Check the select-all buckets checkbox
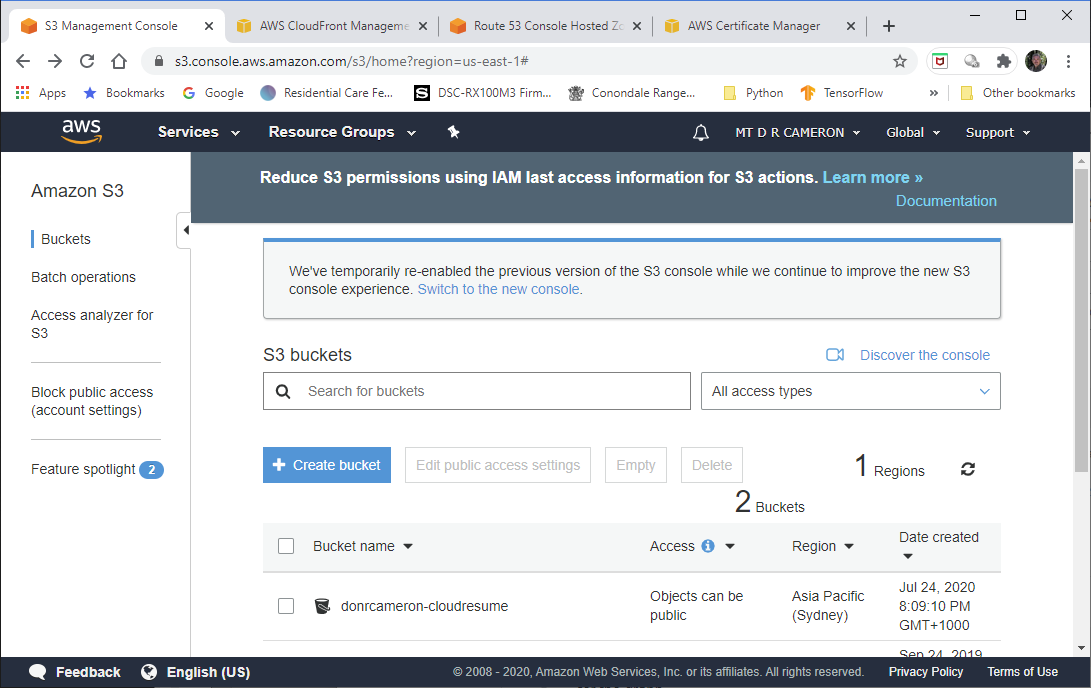 (286, 546)
